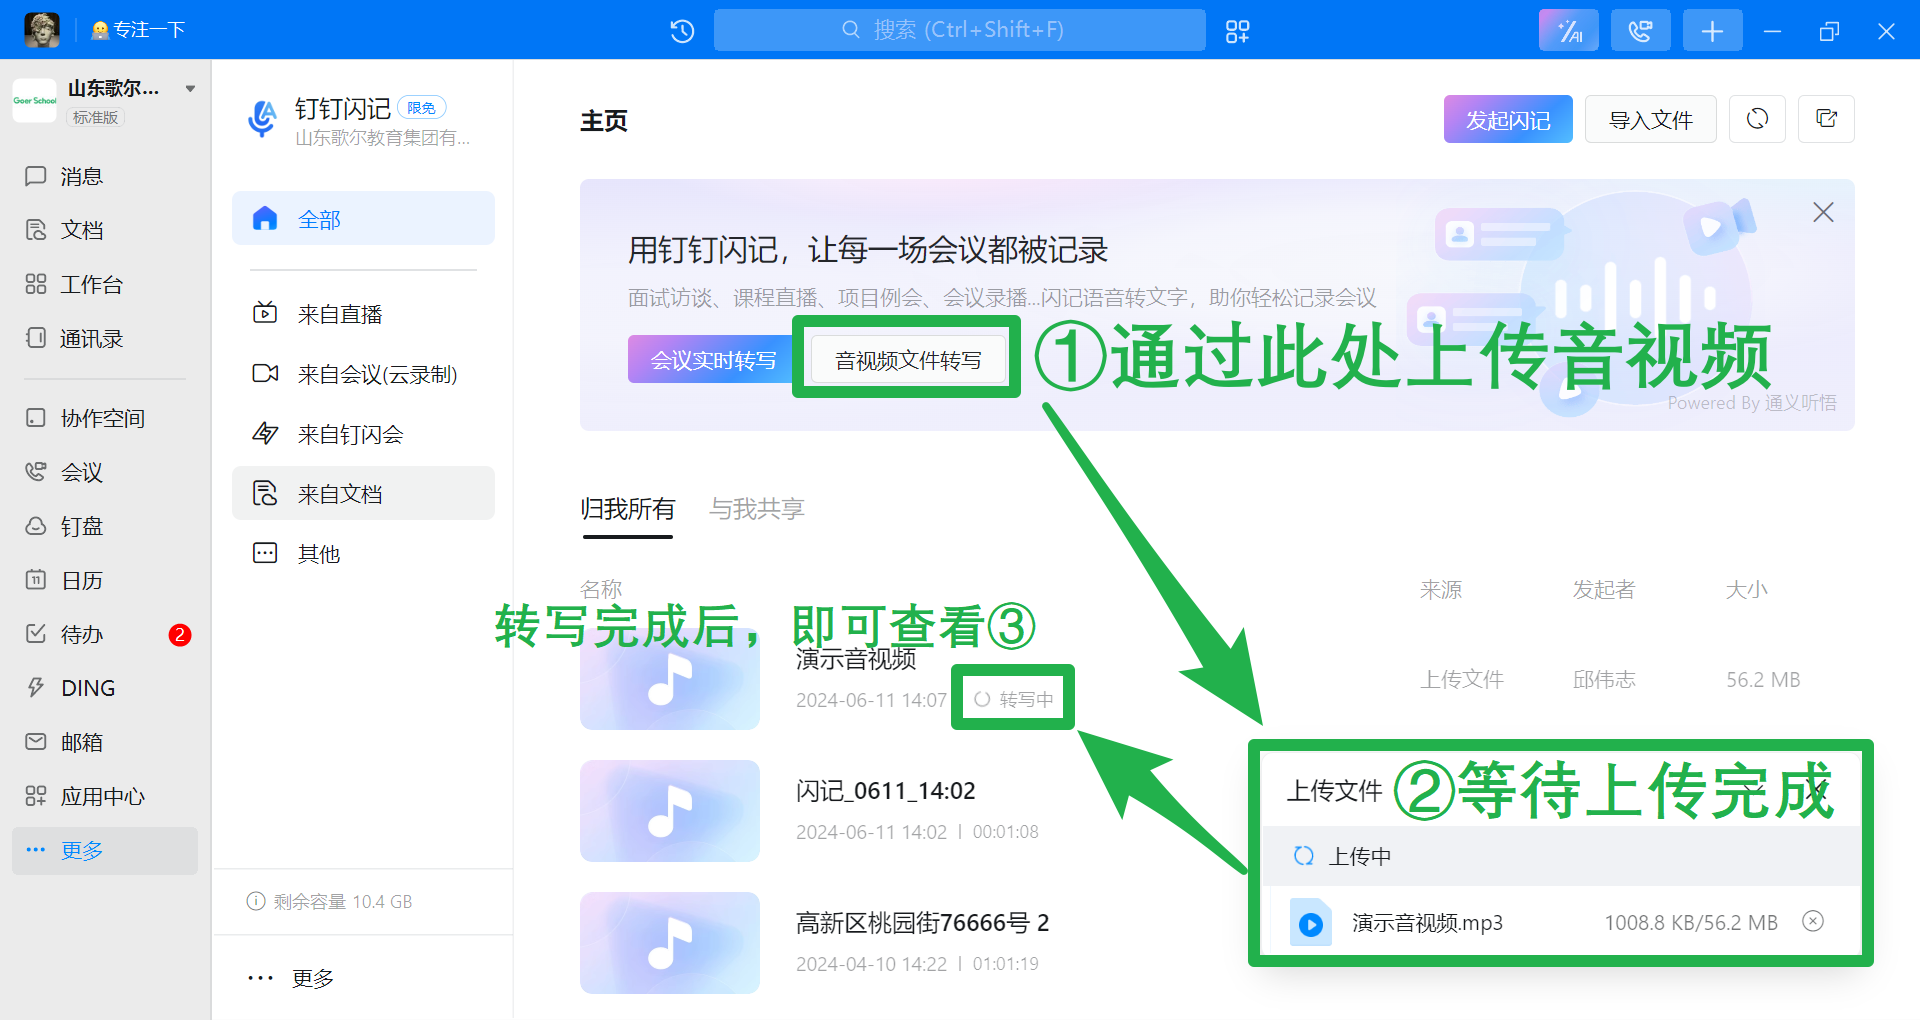Click the 发起闪记 button
The width and height of the screenshot is (1920, 1020).
point(1508,119)
